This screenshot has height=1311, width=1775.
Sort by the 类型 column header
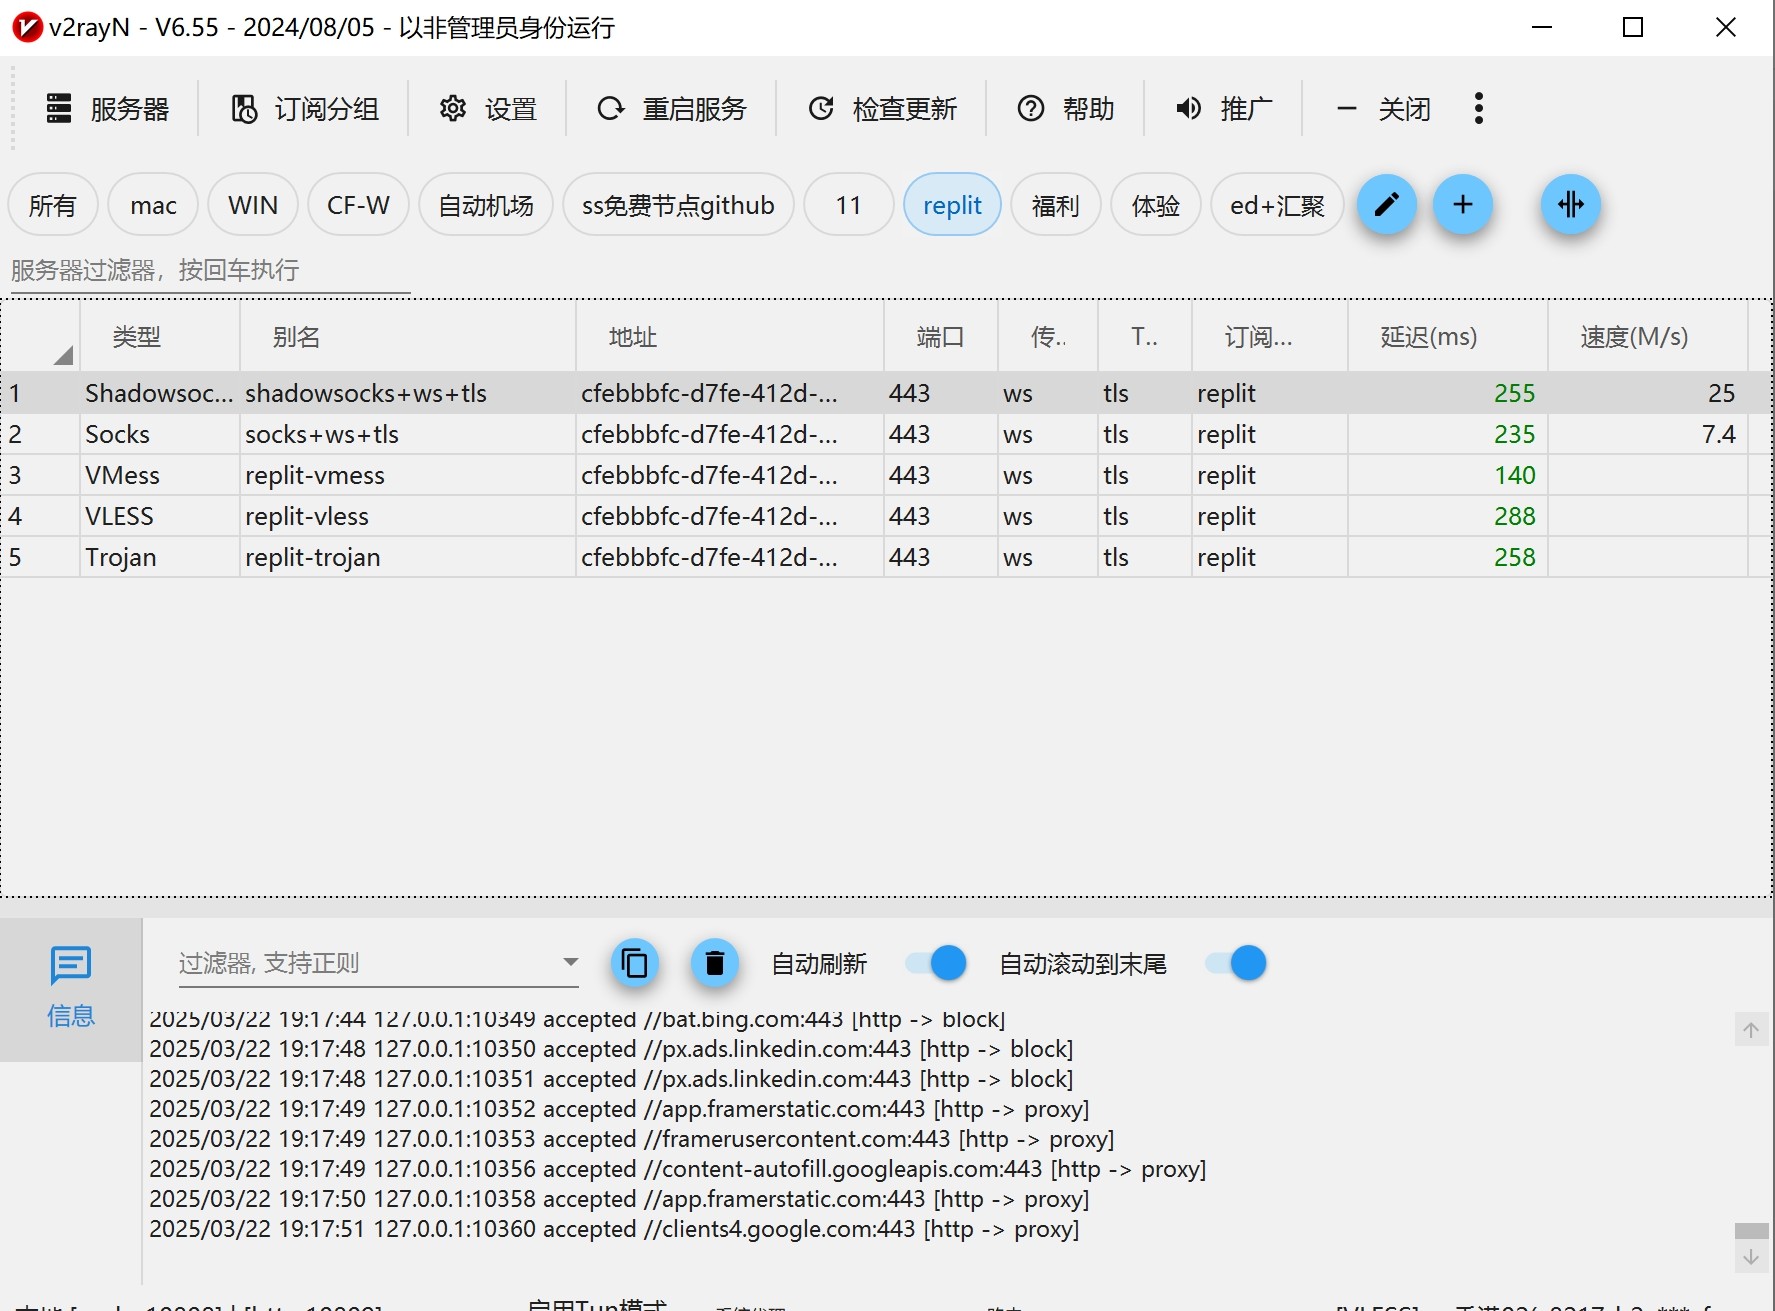pos(160,337)
